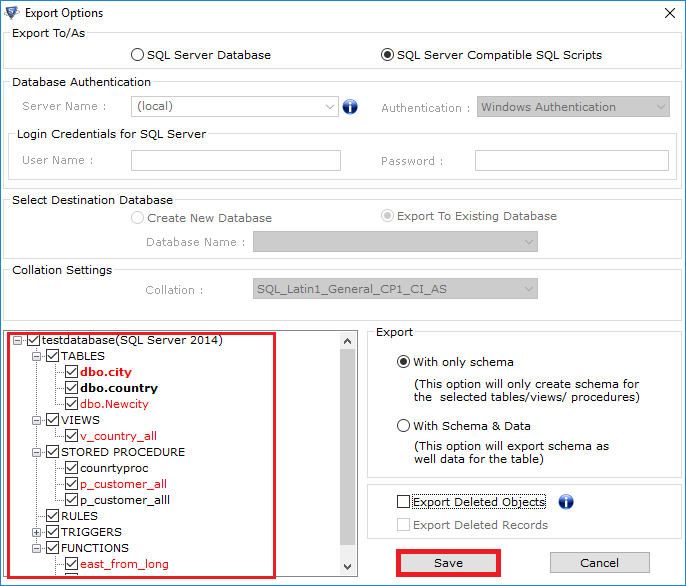Click the Cancel button
This screenshot has height=586, width=686.
(599, 563)
